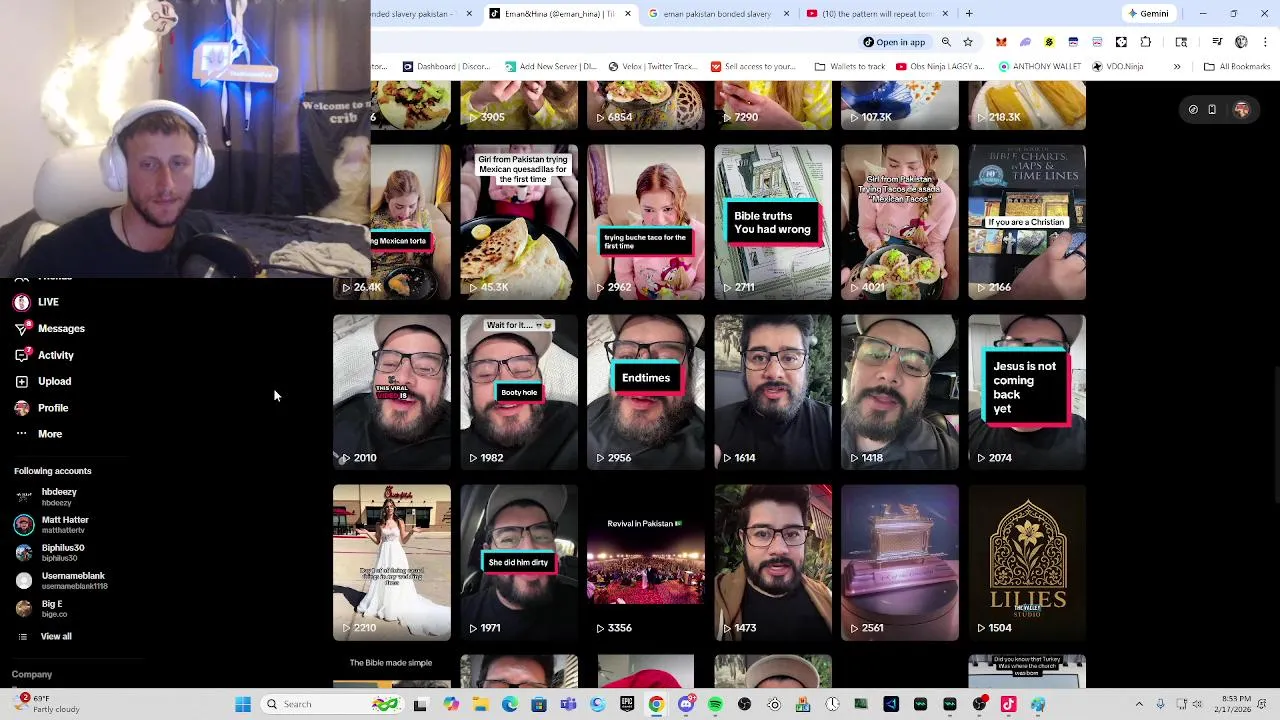
Task: Click the Company footer link
Action: 32,674
